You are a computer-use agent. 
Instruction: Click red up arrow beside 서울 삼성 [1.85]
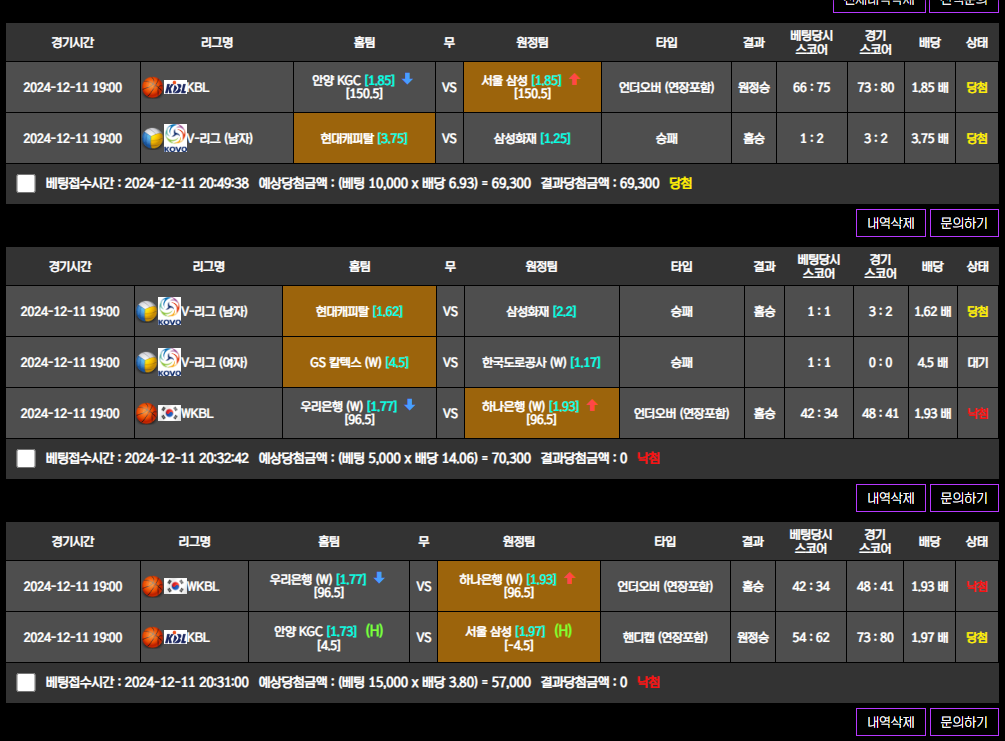point(575,79)
